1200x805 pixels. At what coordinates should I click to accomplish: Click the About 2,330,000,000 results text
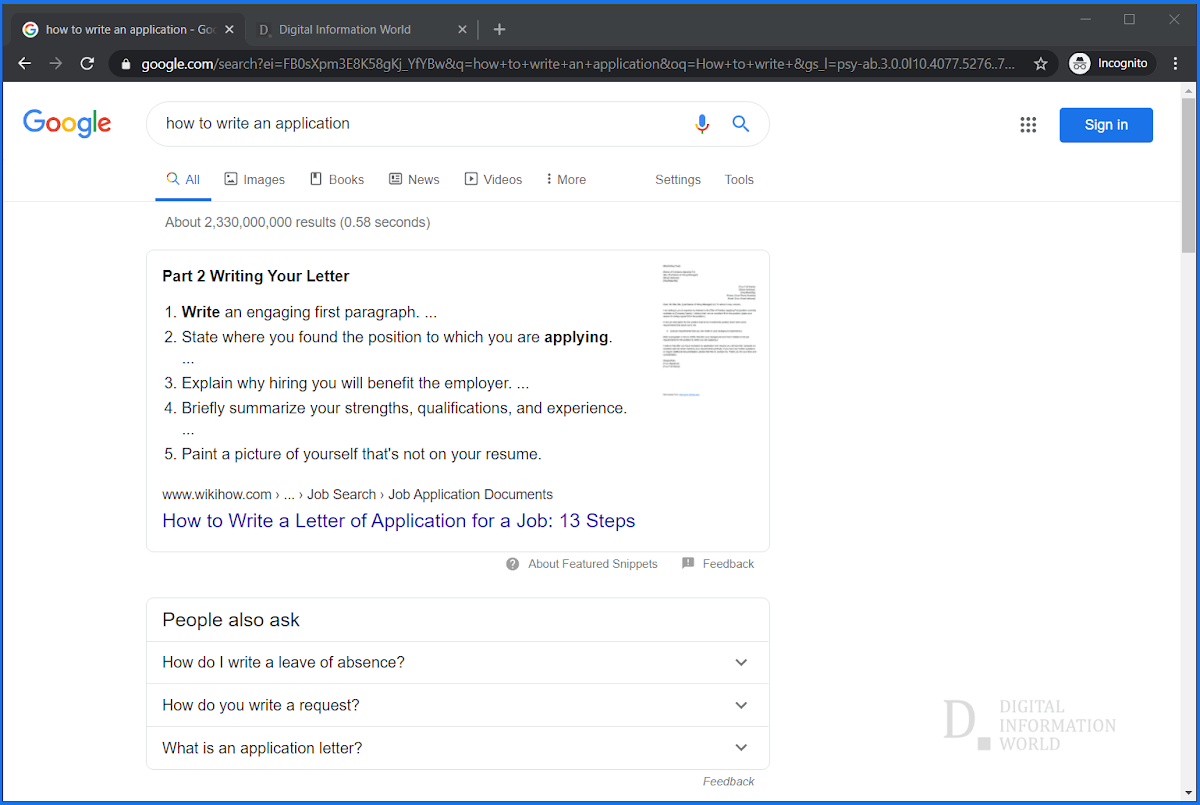coord(298,222)
